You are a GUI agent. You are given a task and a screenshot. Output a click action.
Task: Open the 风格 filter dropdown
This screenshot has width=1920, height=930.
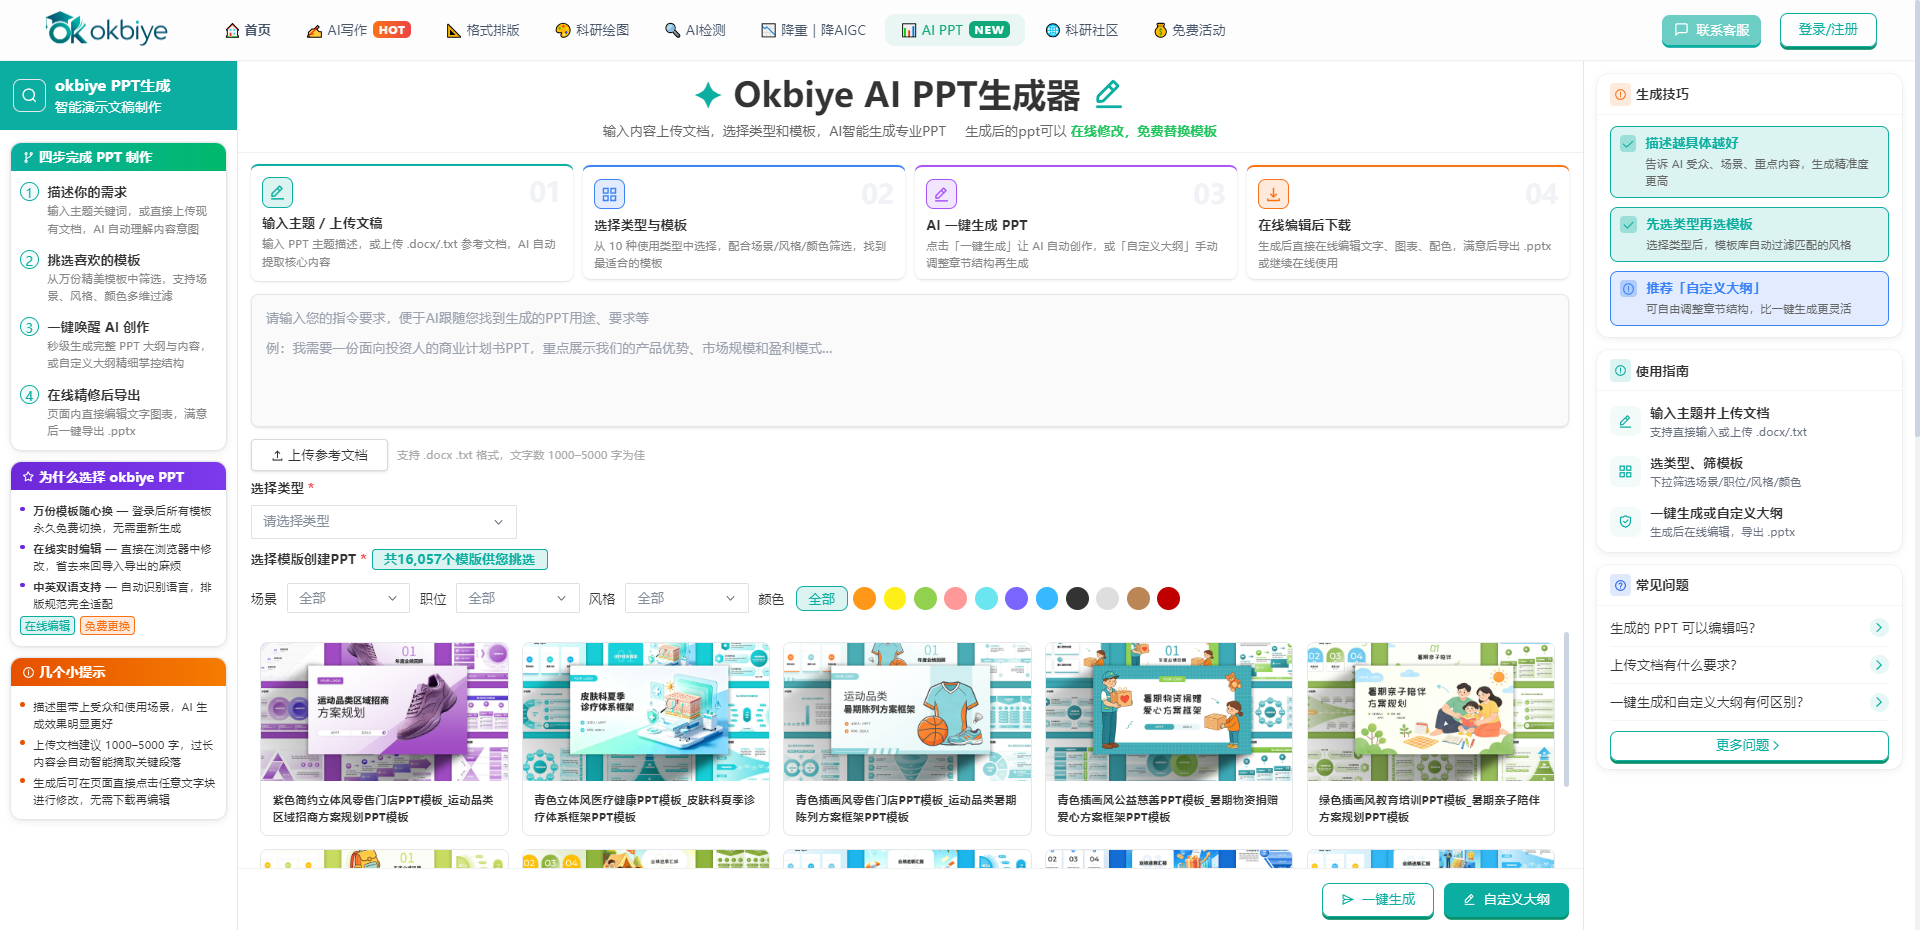(x=686, y=599)
